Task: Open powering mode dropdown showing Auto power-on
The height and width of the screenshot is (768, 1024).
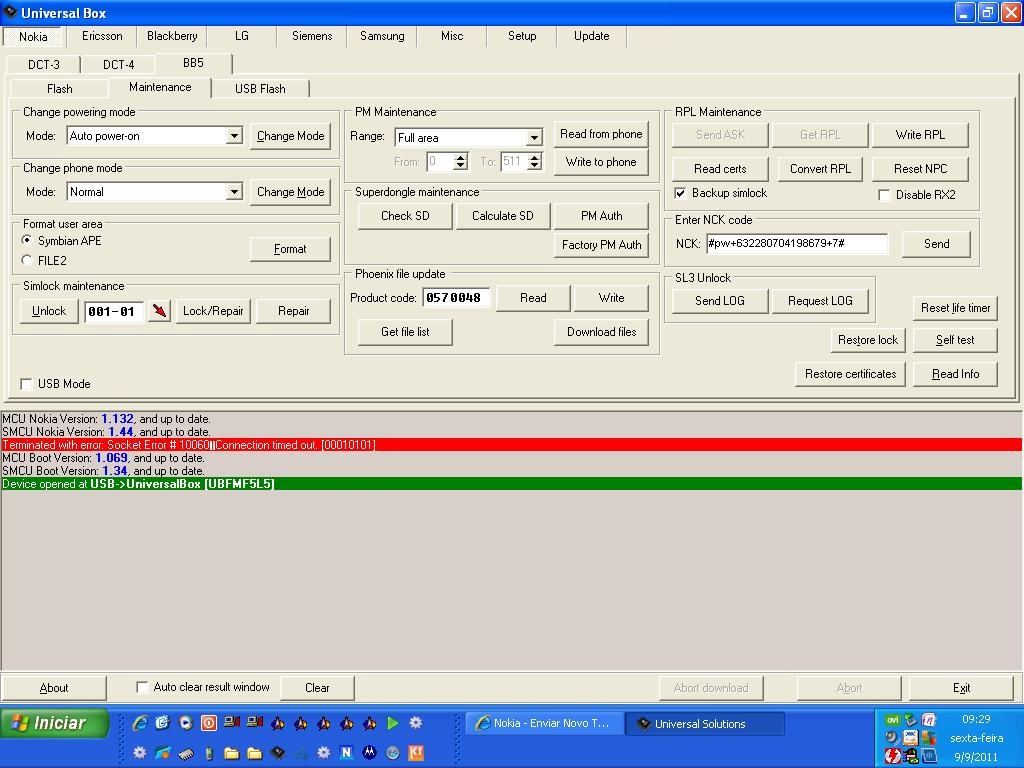Action: (x=234, y=136)
